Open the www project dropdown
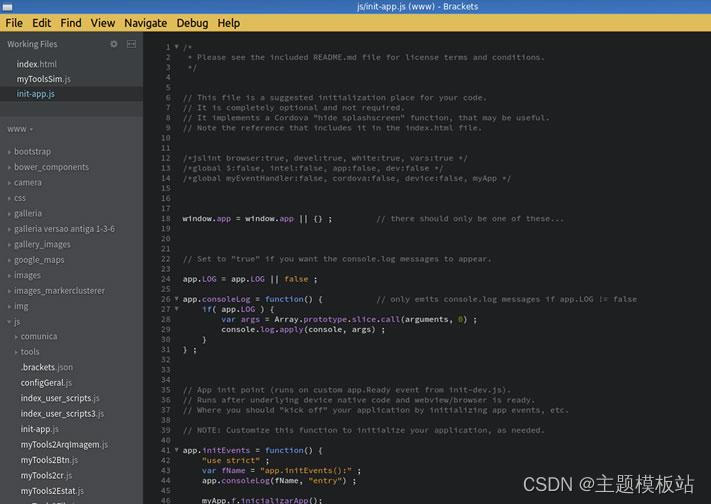This screenshot has height=504, width=711. 20,129
